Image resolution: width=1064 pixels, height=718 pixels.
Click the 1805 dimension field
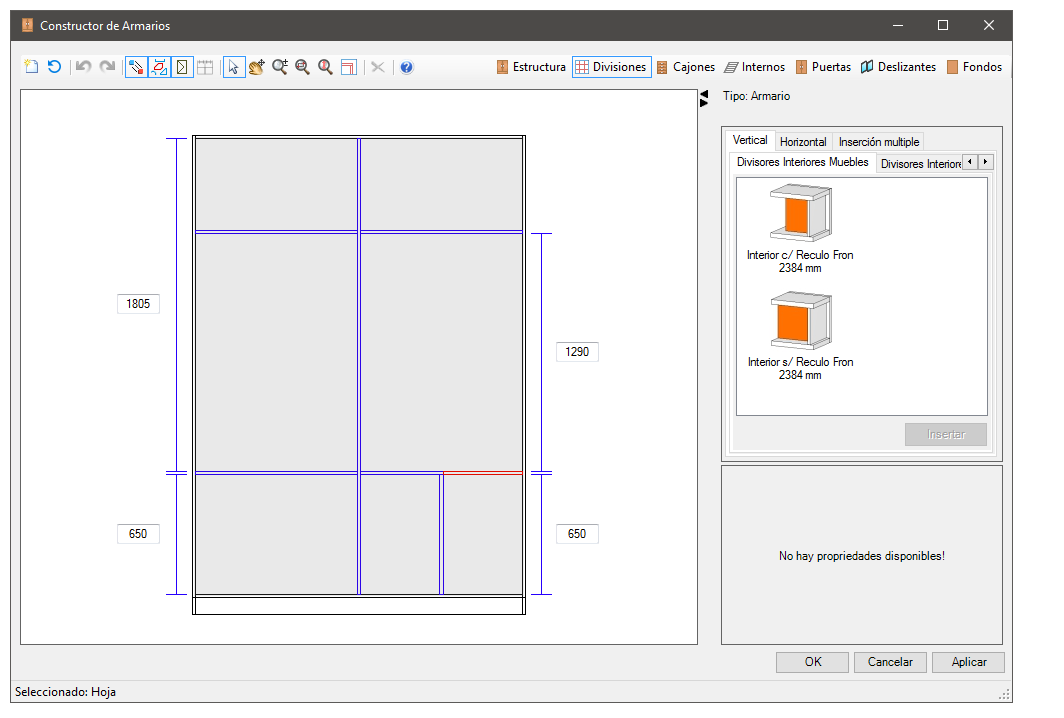[x=138, y=303]
